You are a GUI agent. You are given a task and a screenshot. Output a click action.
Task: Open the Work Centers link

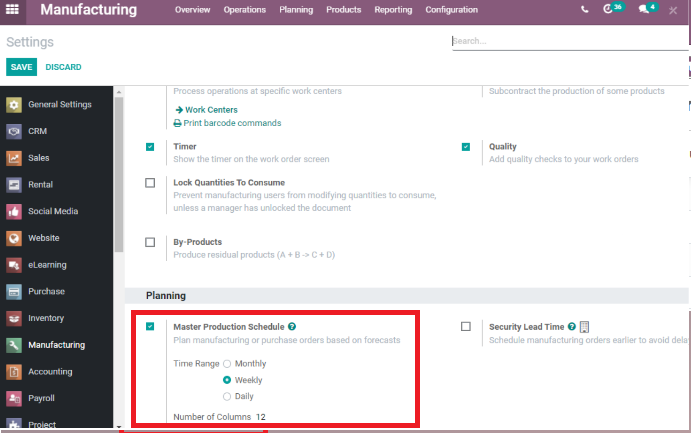210,109
